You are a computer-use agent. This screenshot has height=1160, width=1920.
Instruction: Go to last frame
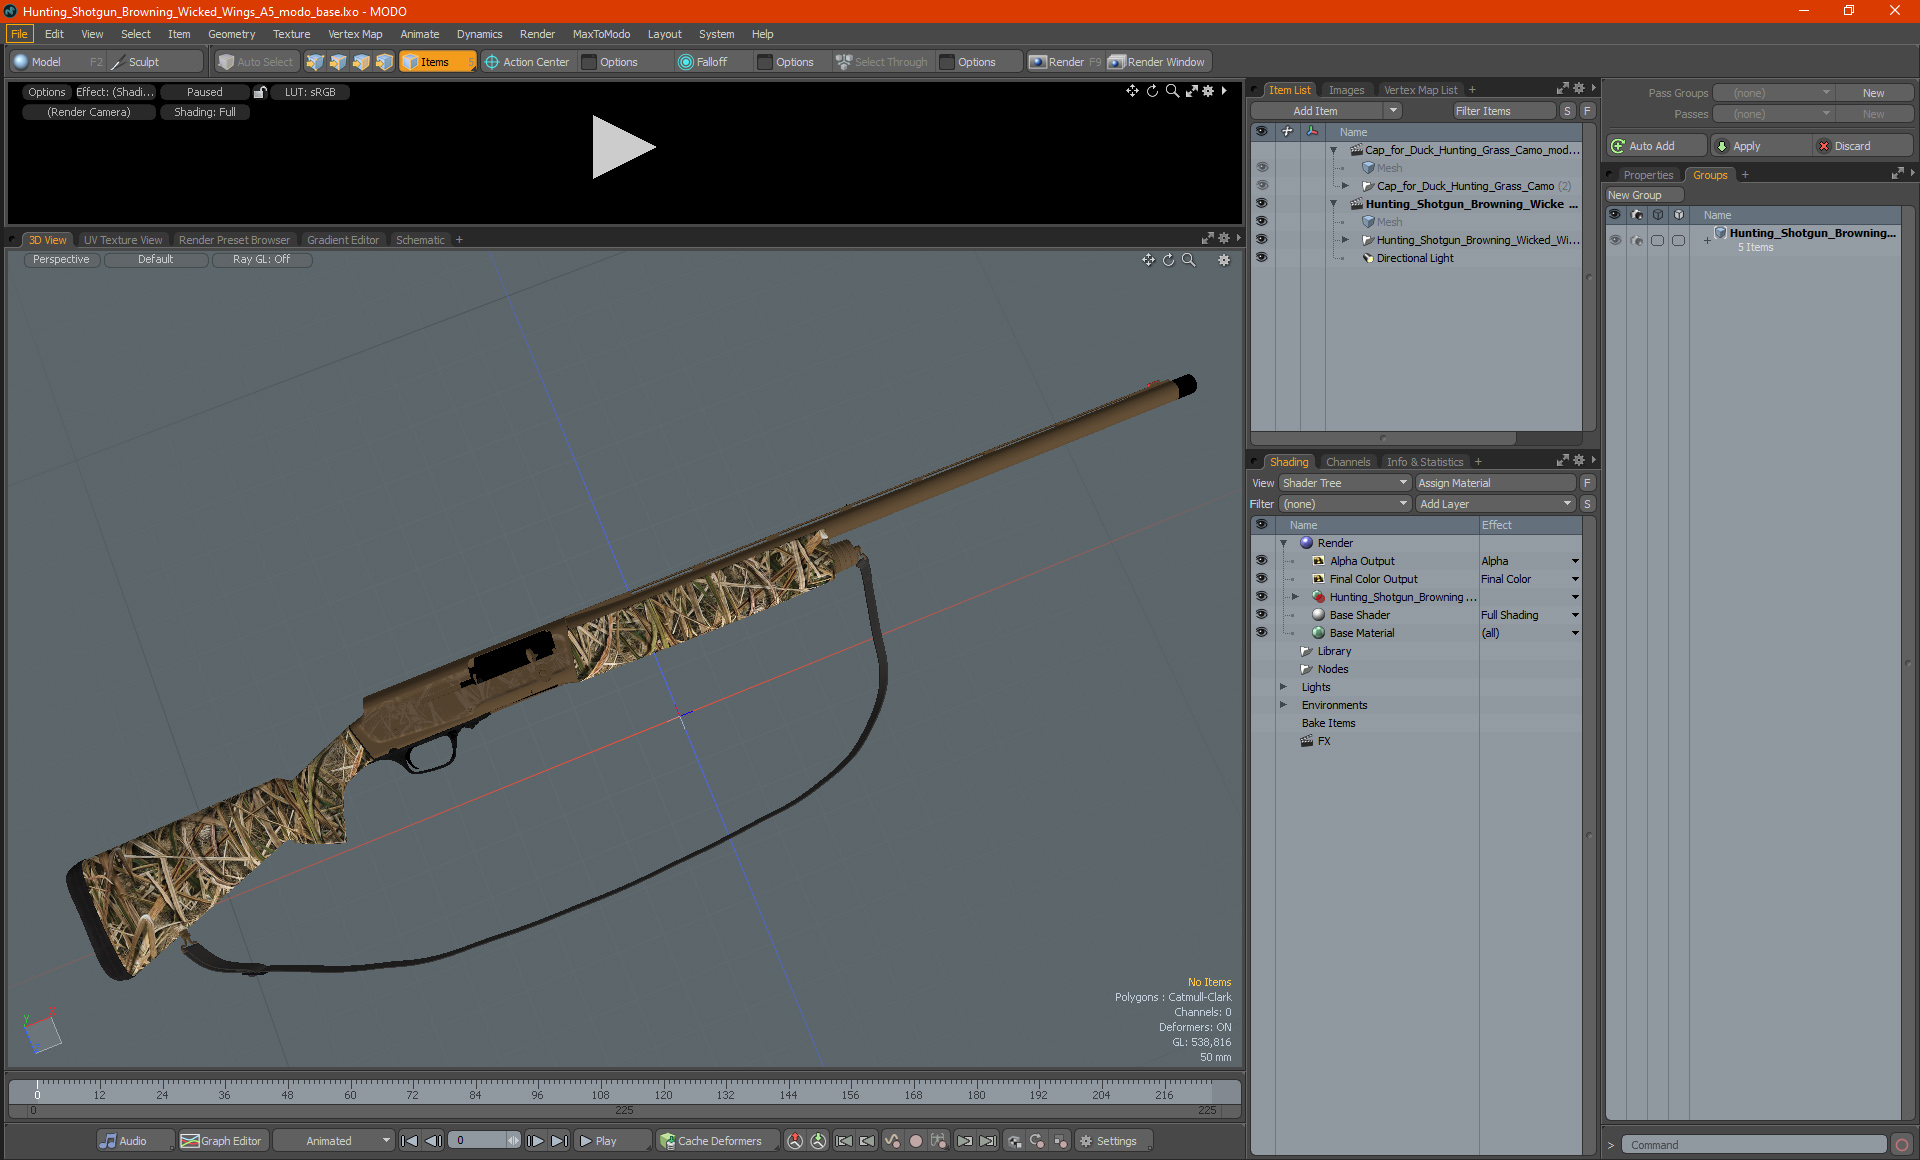559,1141
